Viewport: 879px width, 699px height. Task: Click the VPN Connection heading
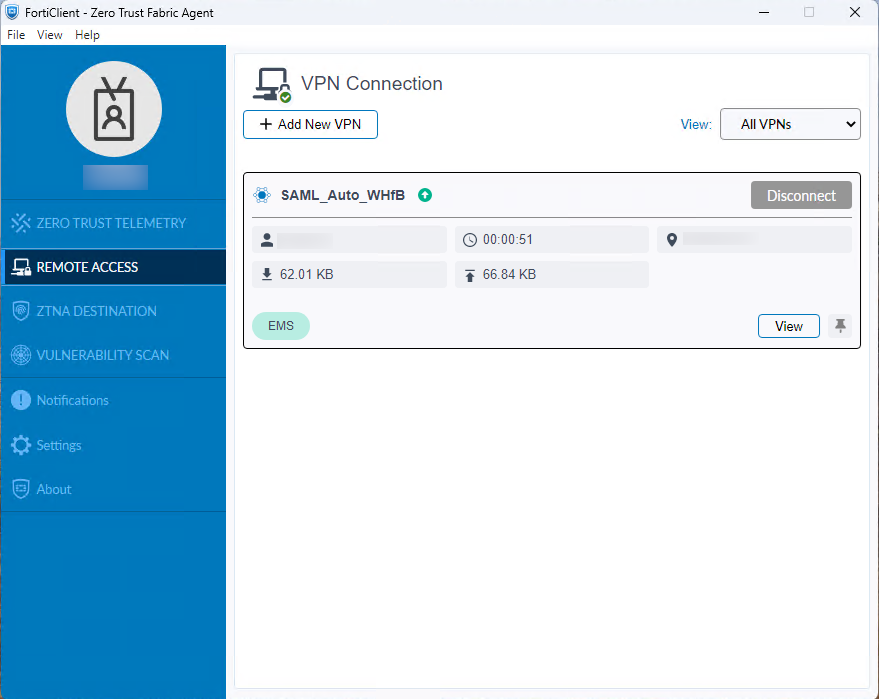(372, 84)
